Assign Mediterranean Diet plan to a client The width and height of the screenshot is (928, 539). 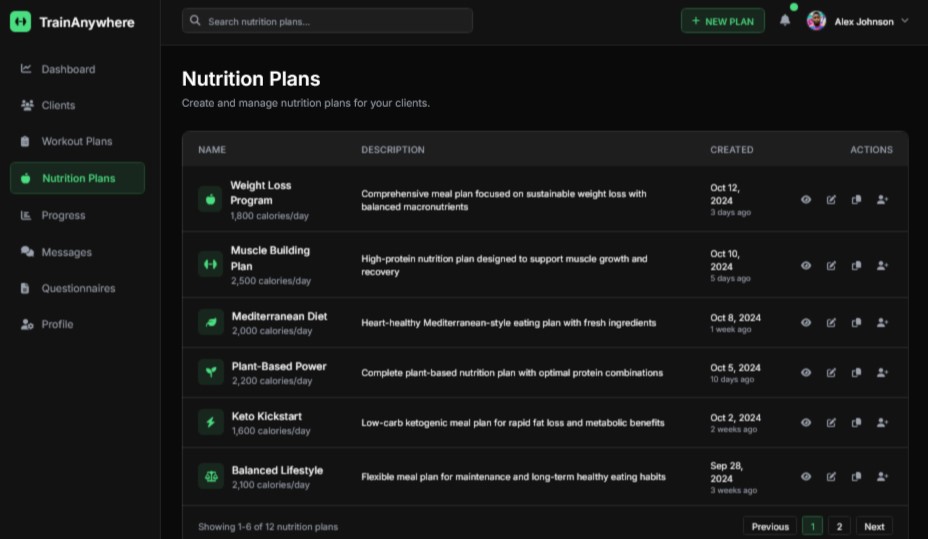tap(882, 323)
